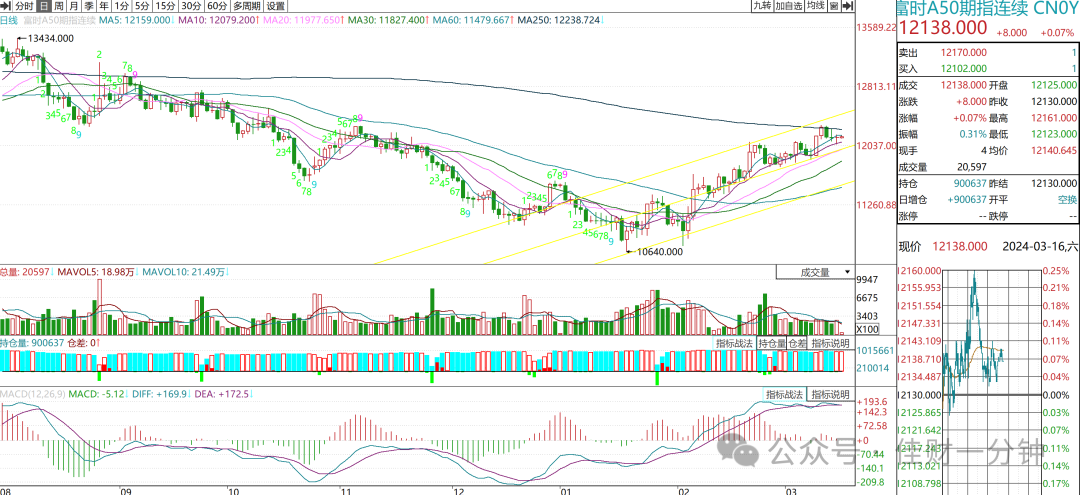Click 指标说明 in the 持仓量 panel
This screenshot has width=1080, height=495.
pos(829,343)
